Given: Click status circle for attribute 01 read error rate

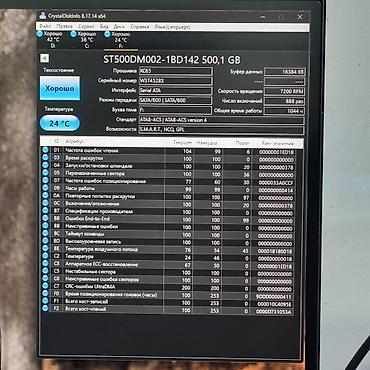Looking at the screenshot, I should [45, 150].
